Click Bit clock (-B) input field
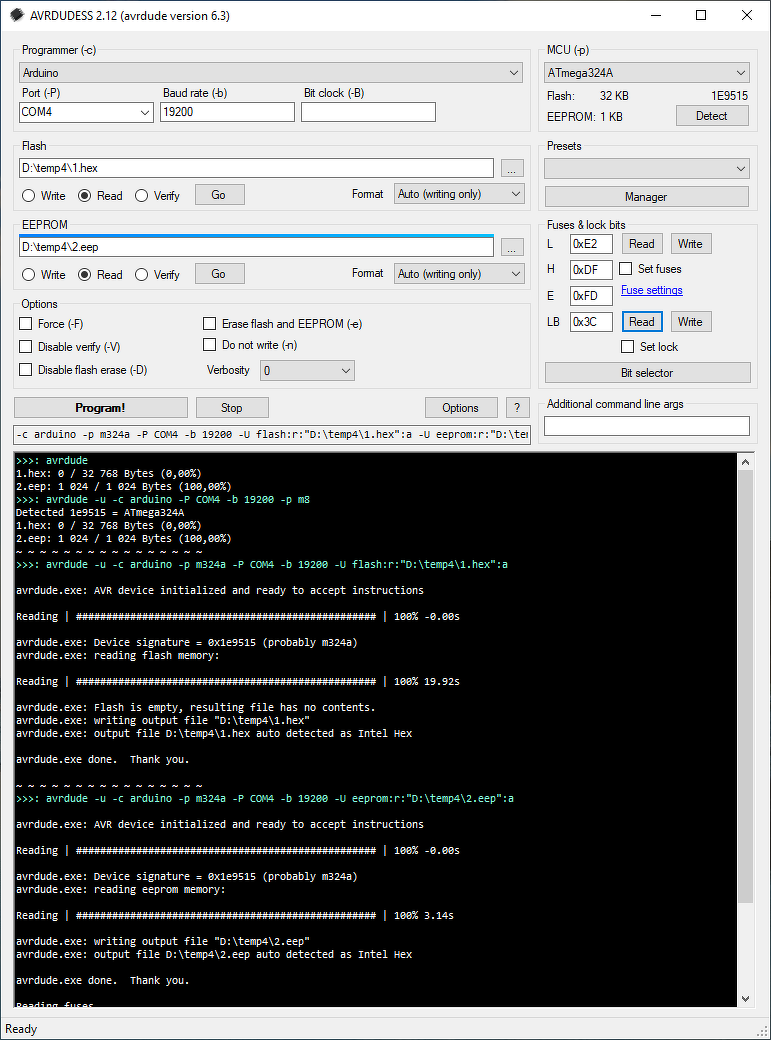The height and width of the screenshot is (1040, 771). (368, 112)
